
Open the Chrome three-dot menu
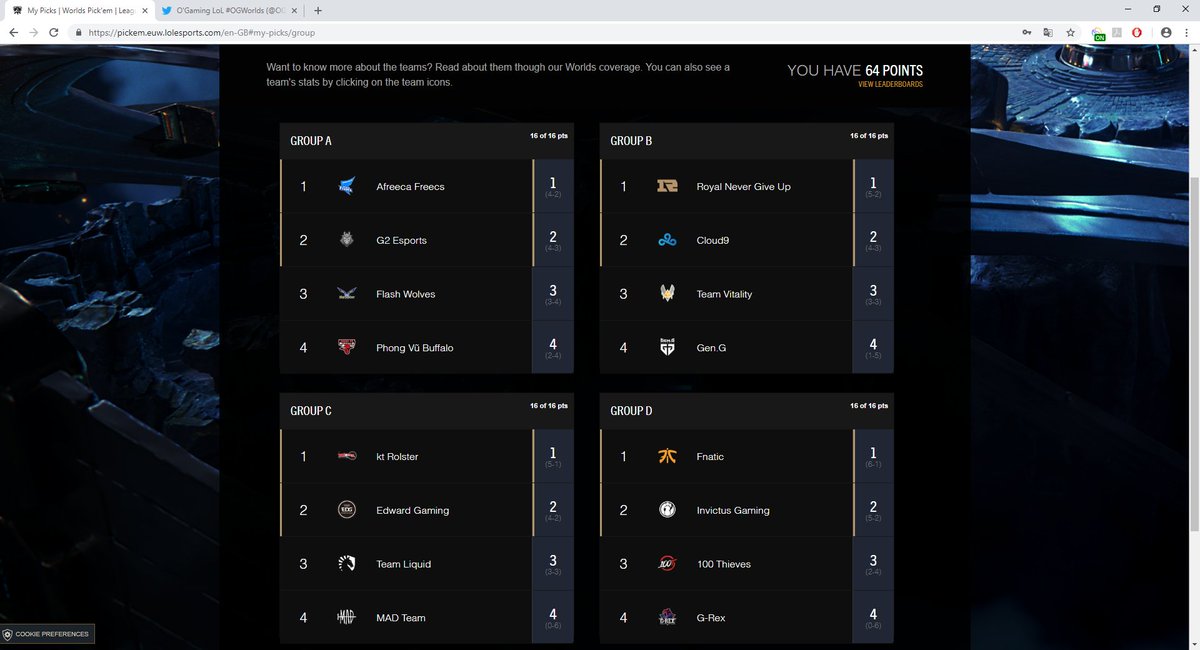tap(1186, 32)
